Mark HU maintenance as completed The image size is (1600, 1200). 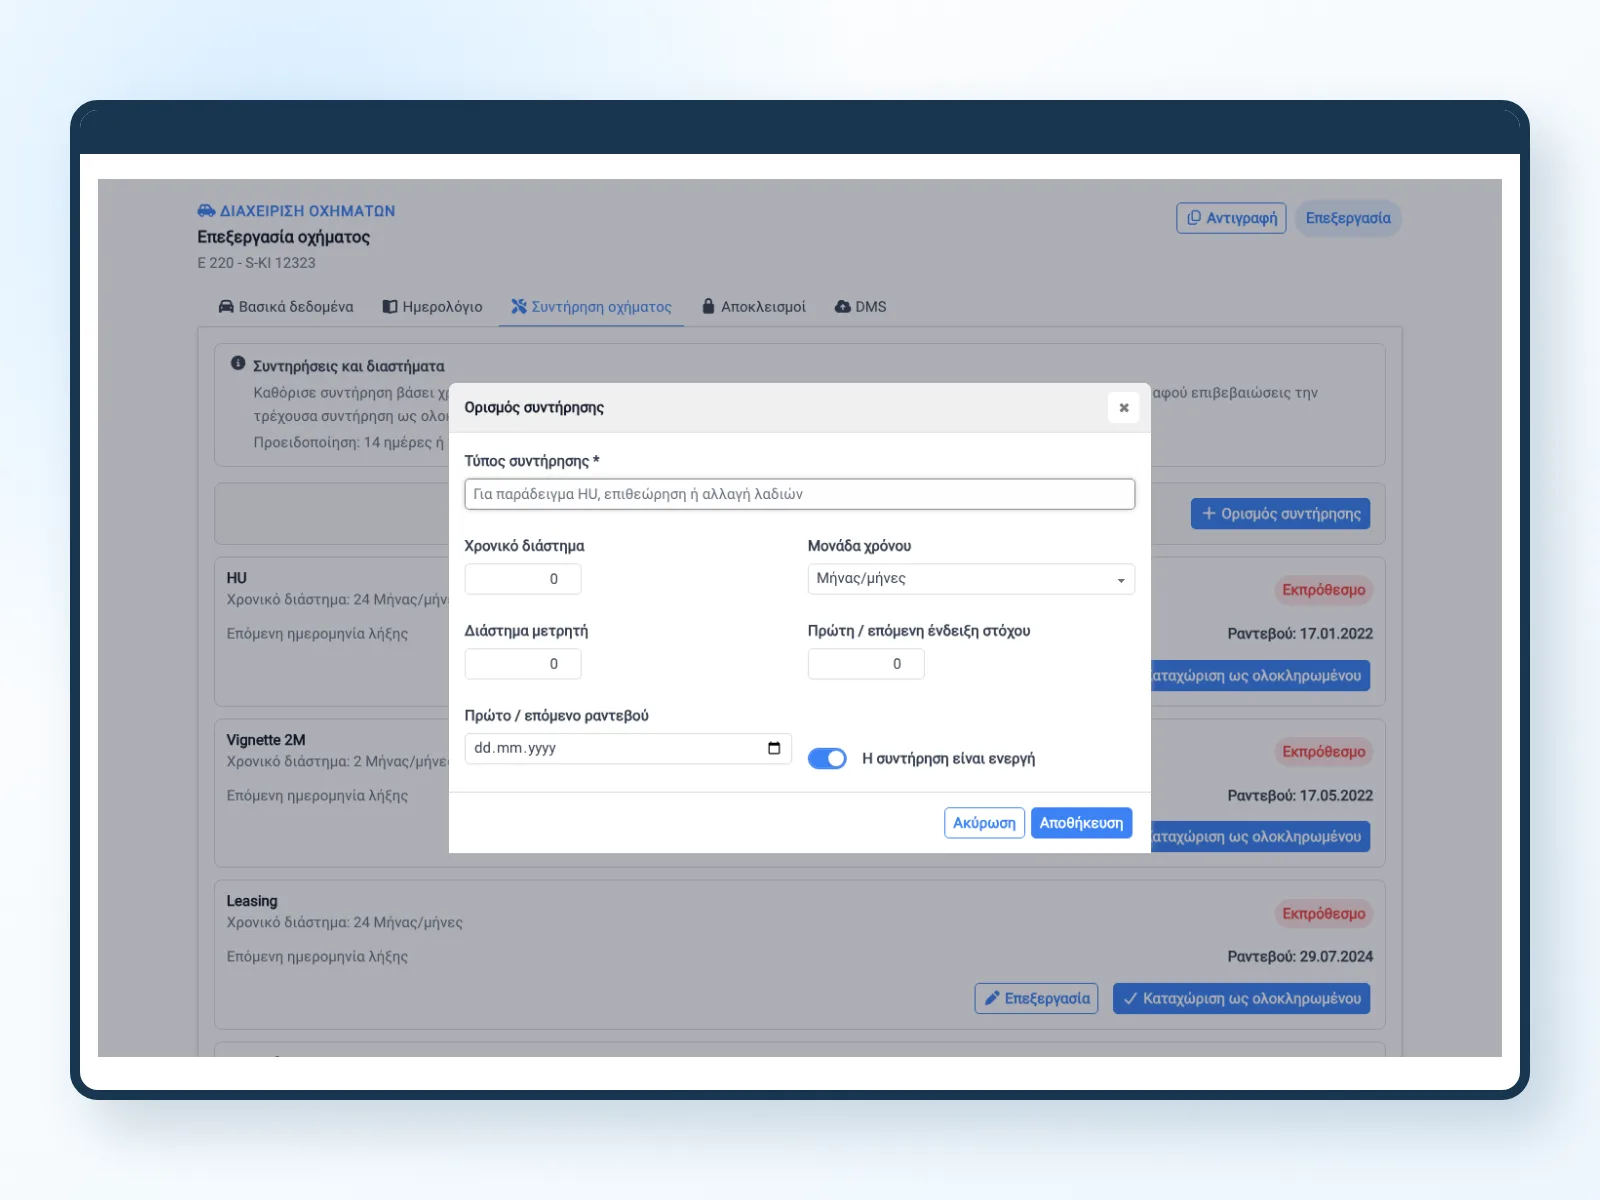[1260, 676]
